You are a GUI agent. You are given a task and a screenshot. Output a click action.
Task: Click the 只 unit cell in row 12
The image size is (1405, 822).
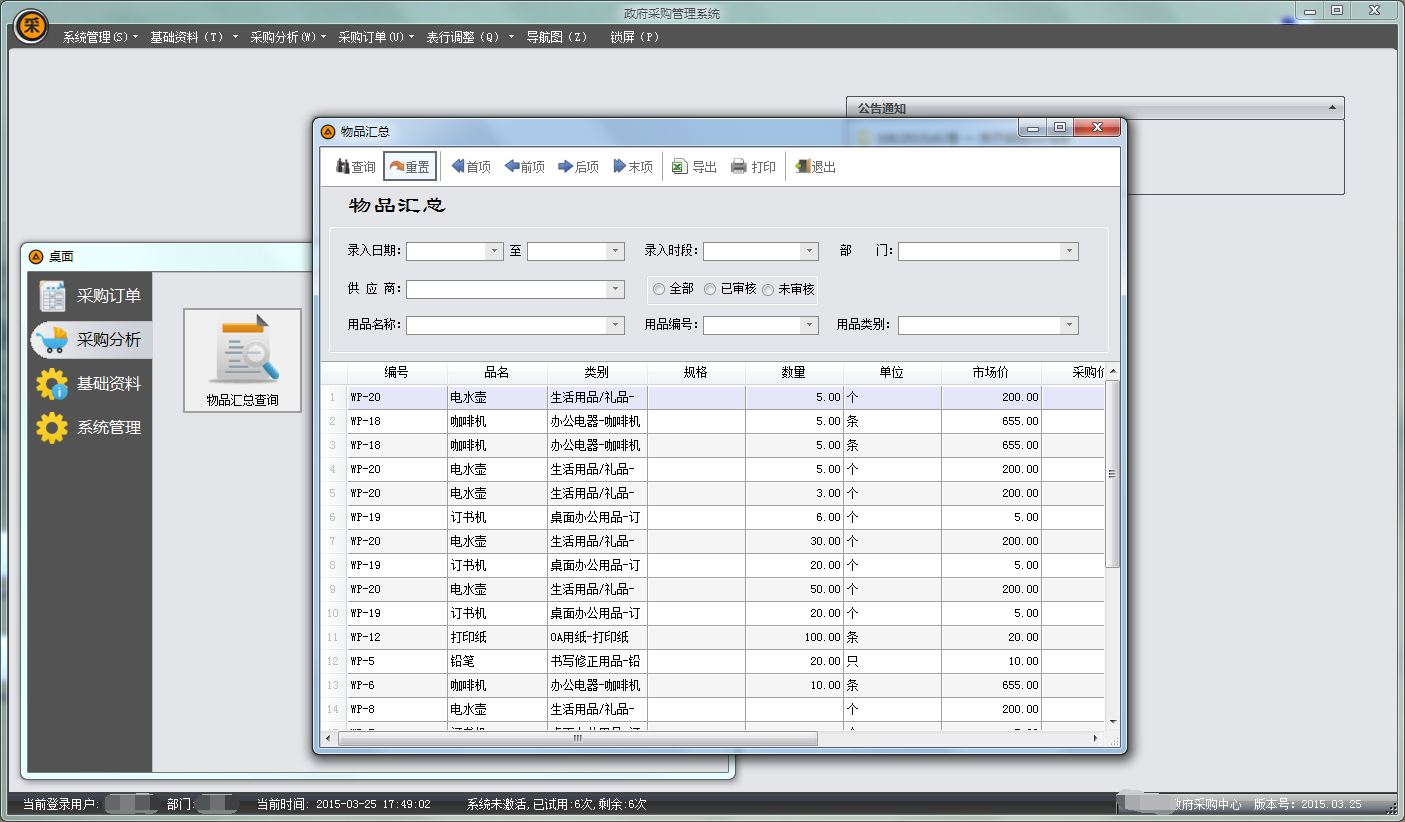[x=892, y=661]
